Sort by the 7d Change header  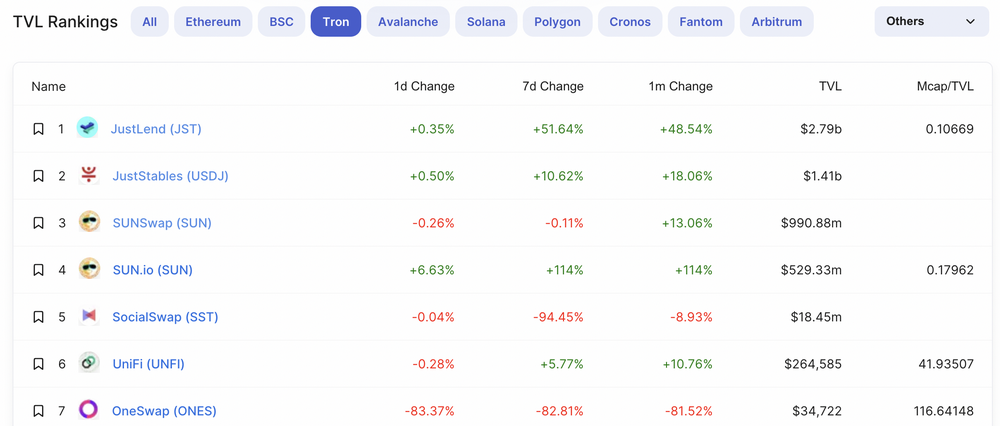[x=553, y=86]
